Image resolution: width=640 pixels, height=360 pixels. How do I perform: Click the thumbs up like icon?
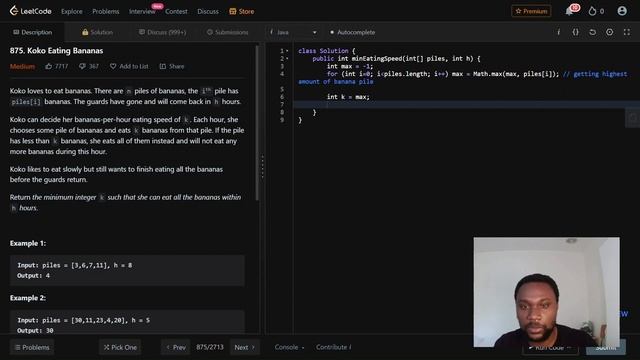click(x=49, y=66)
